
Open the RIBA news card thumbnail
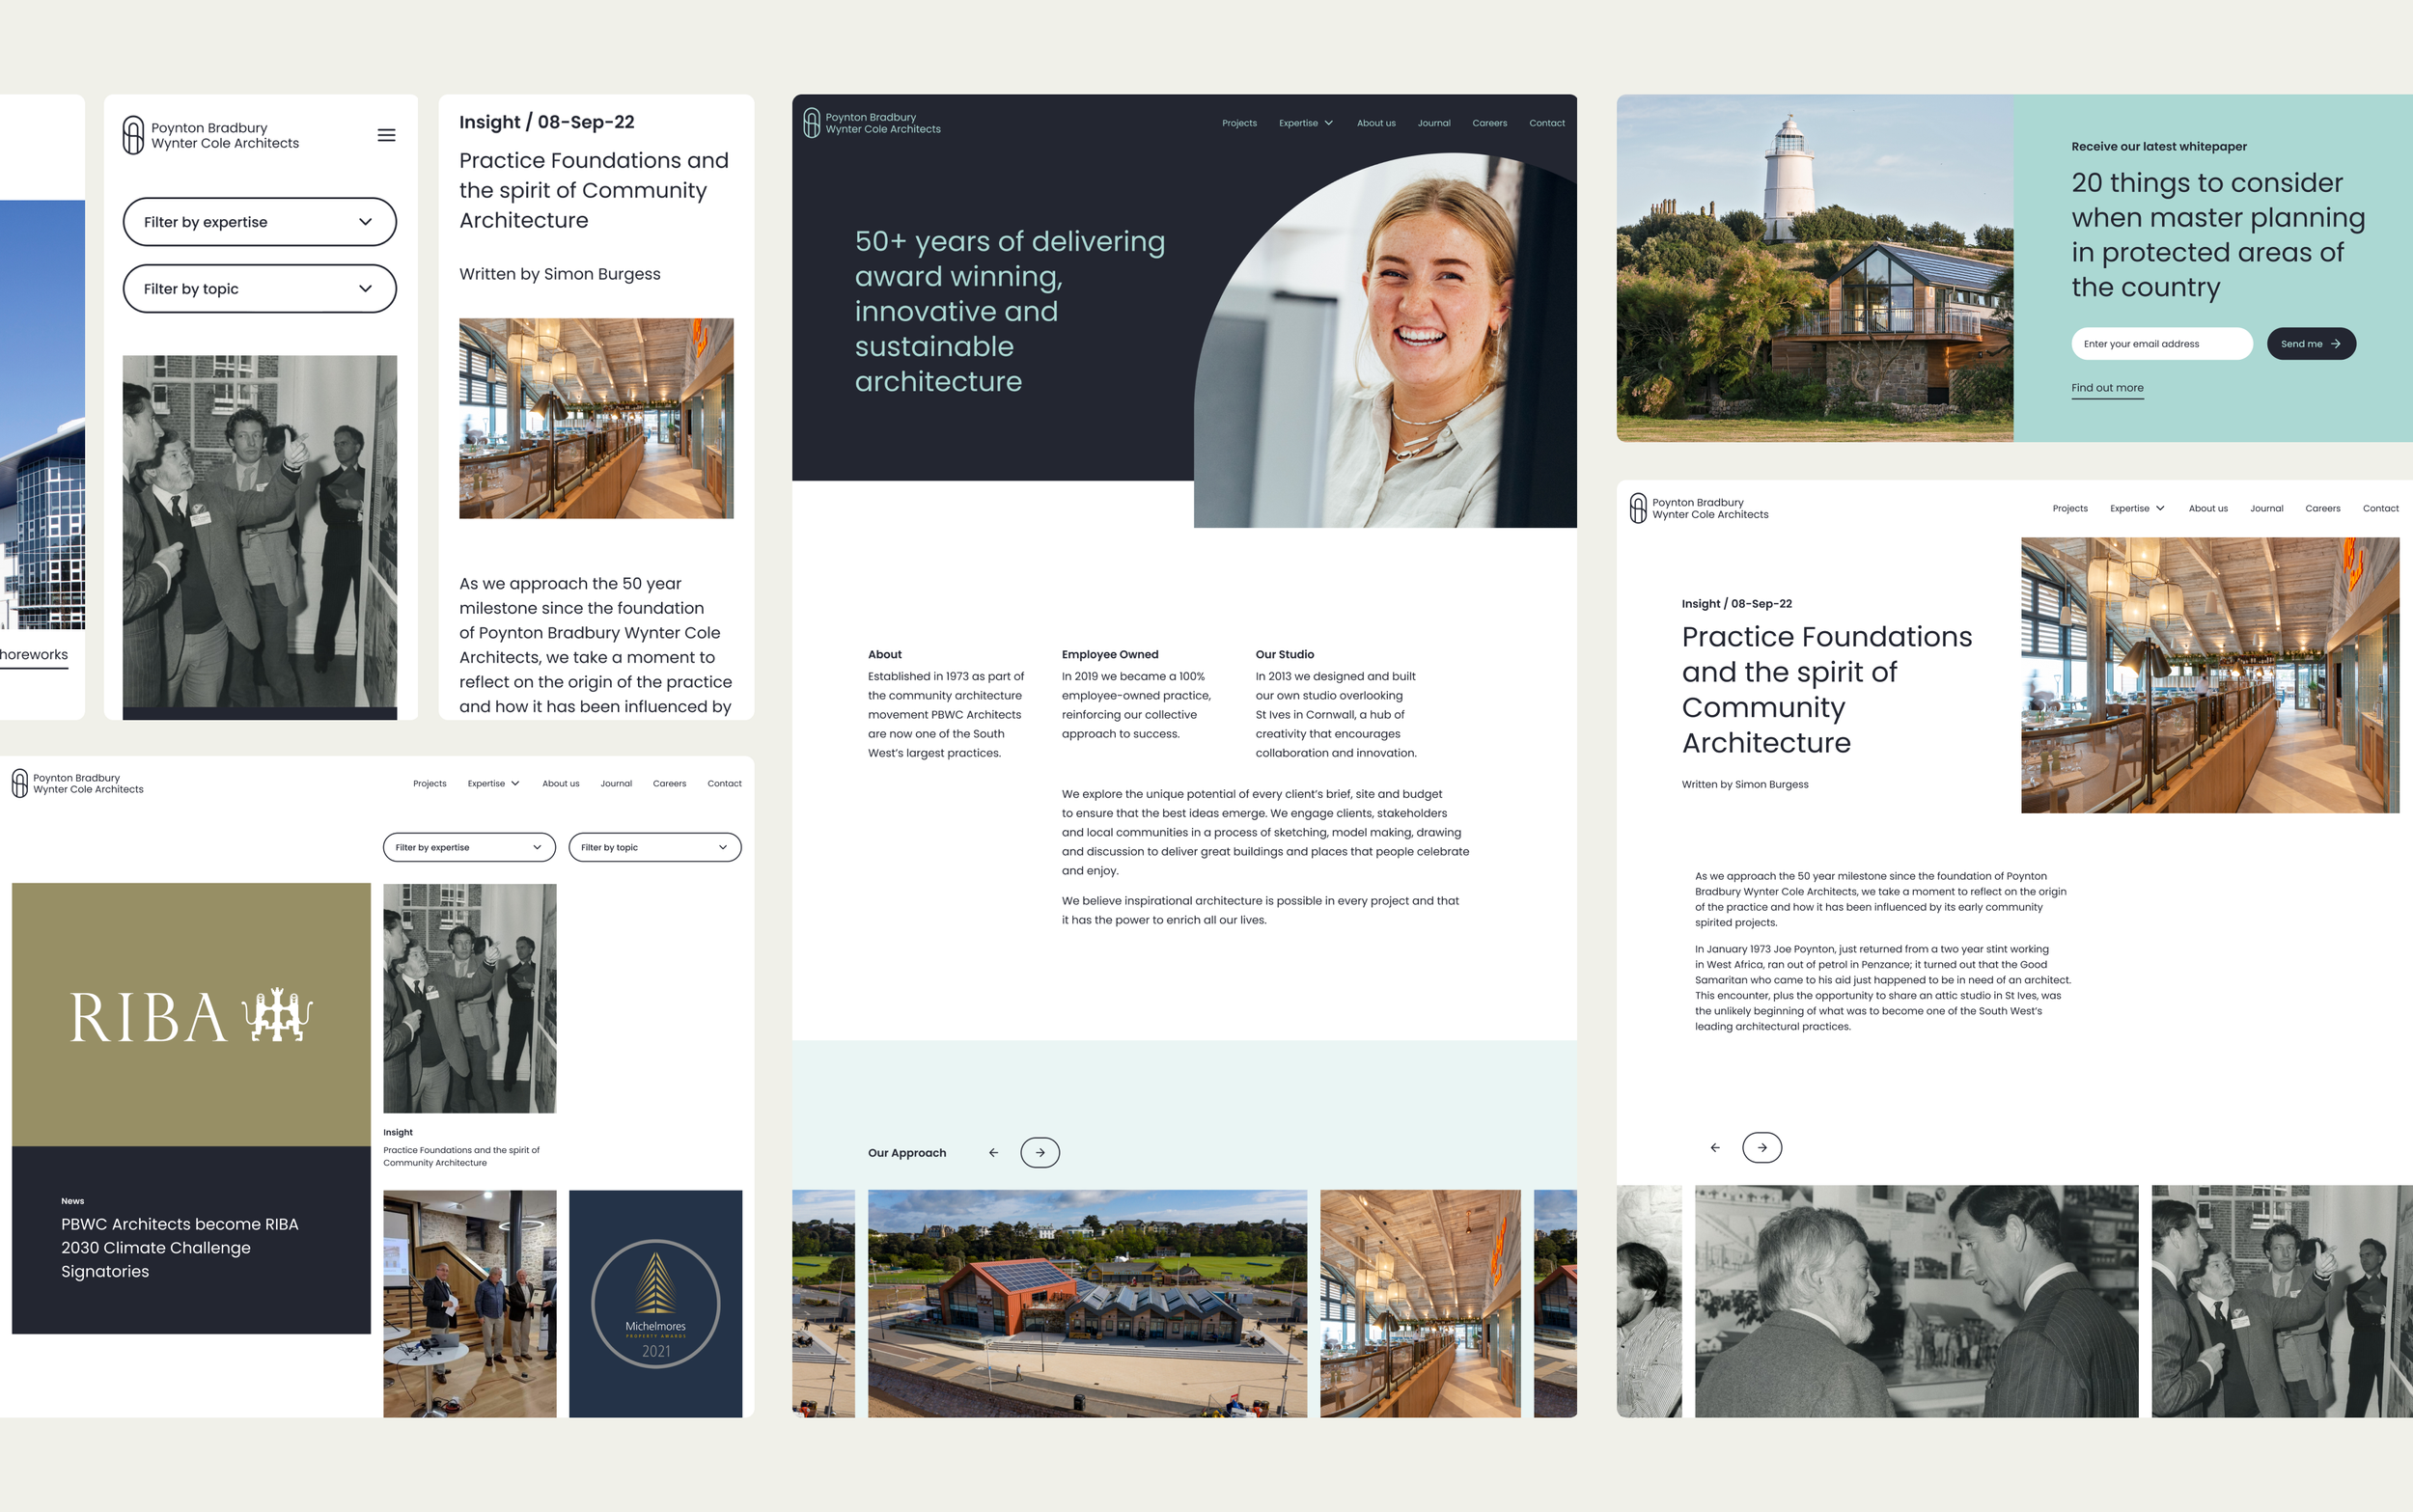pyautogui.click(x=191, y=1014)
